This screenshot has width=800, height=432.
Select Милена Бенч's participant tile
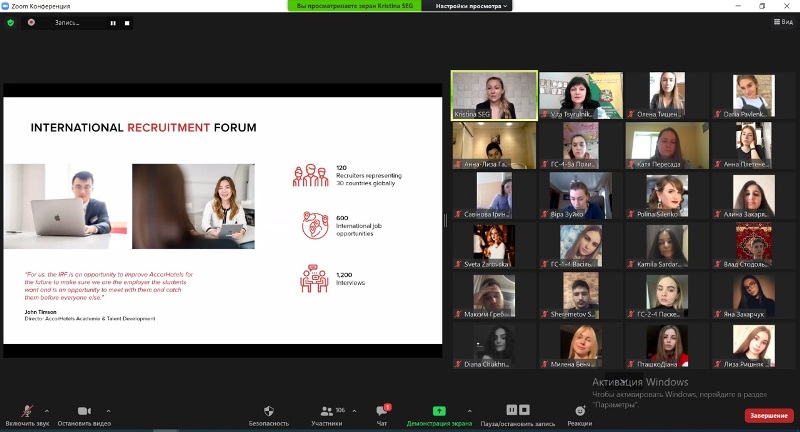coord(581,345)
